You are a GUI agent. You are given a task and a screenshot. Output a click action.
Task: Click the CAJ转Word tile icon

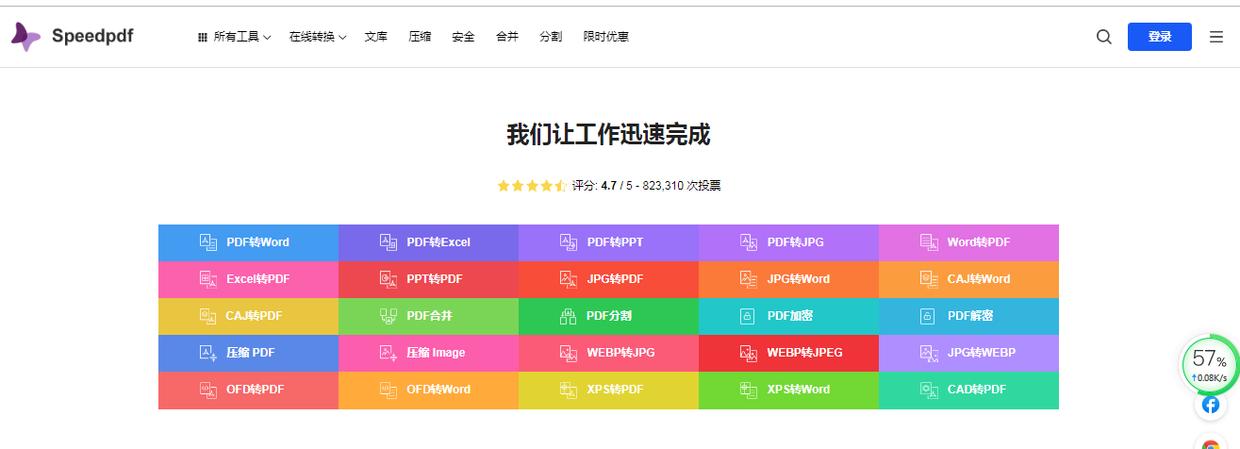pyautogui.click(x=929, y=279)
